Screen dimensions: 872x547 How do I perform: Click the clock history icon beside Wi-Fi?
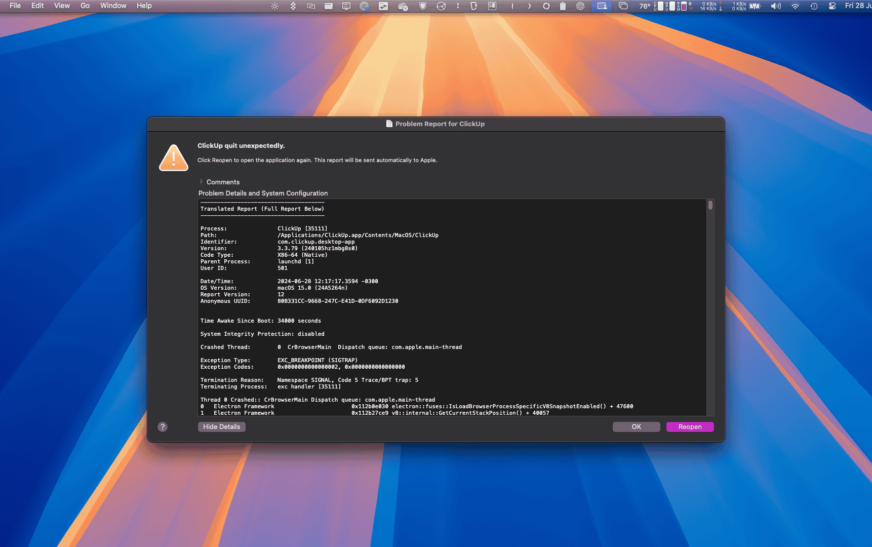tap(814, 6)
